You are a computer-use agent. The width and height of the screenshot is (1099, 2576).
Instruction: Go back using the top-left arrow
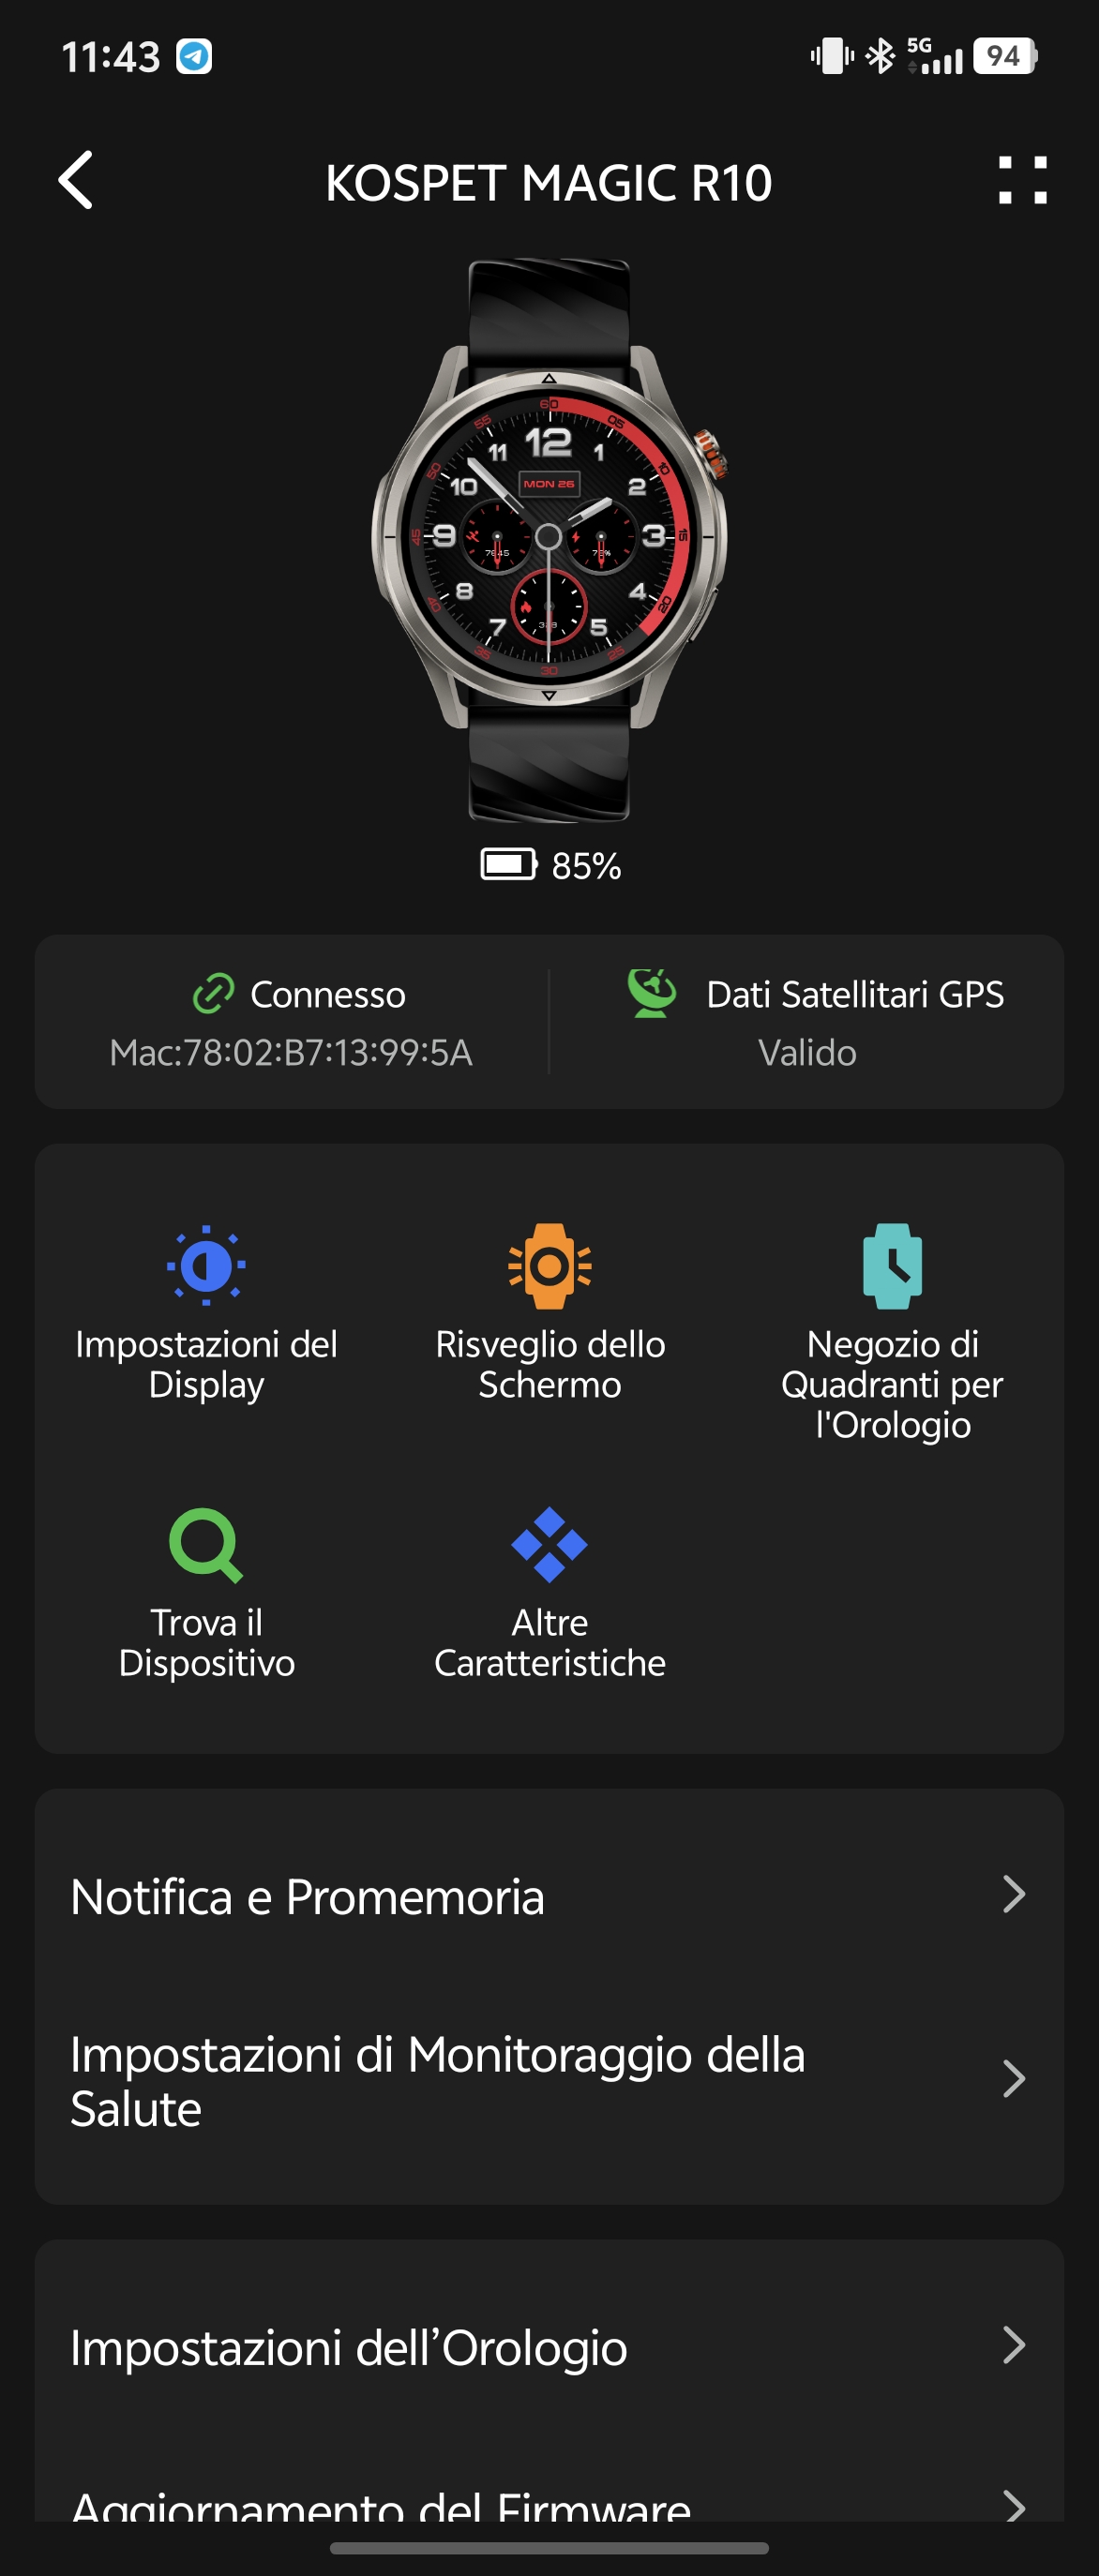coord(76,181)
